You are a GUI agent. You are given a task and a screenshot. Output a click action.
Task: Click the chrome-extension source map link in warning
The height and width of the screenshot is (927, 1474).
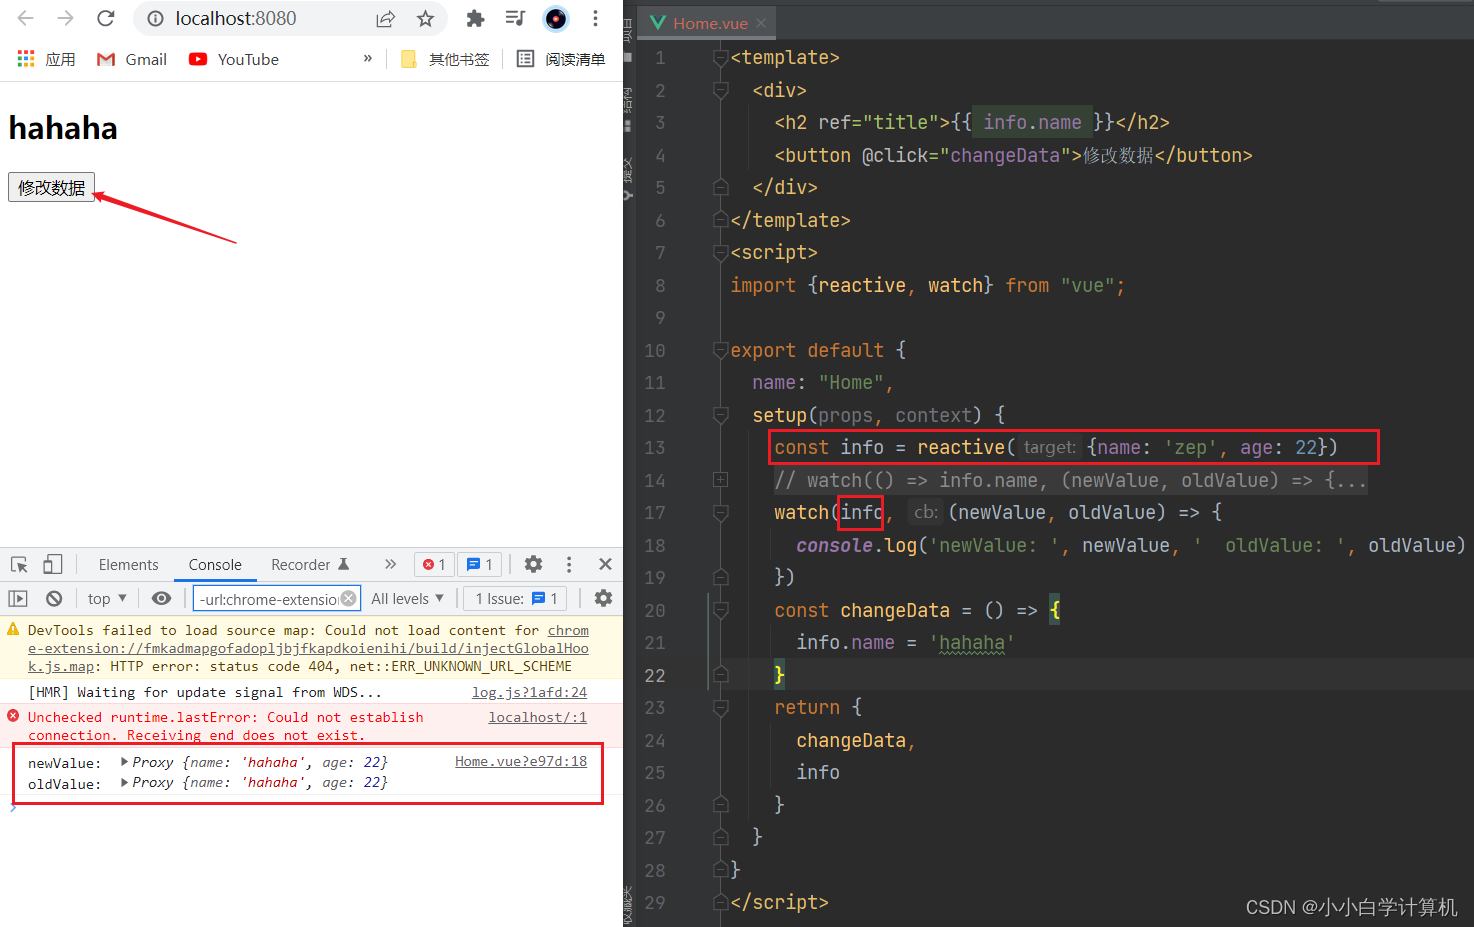tap(308, 648)
